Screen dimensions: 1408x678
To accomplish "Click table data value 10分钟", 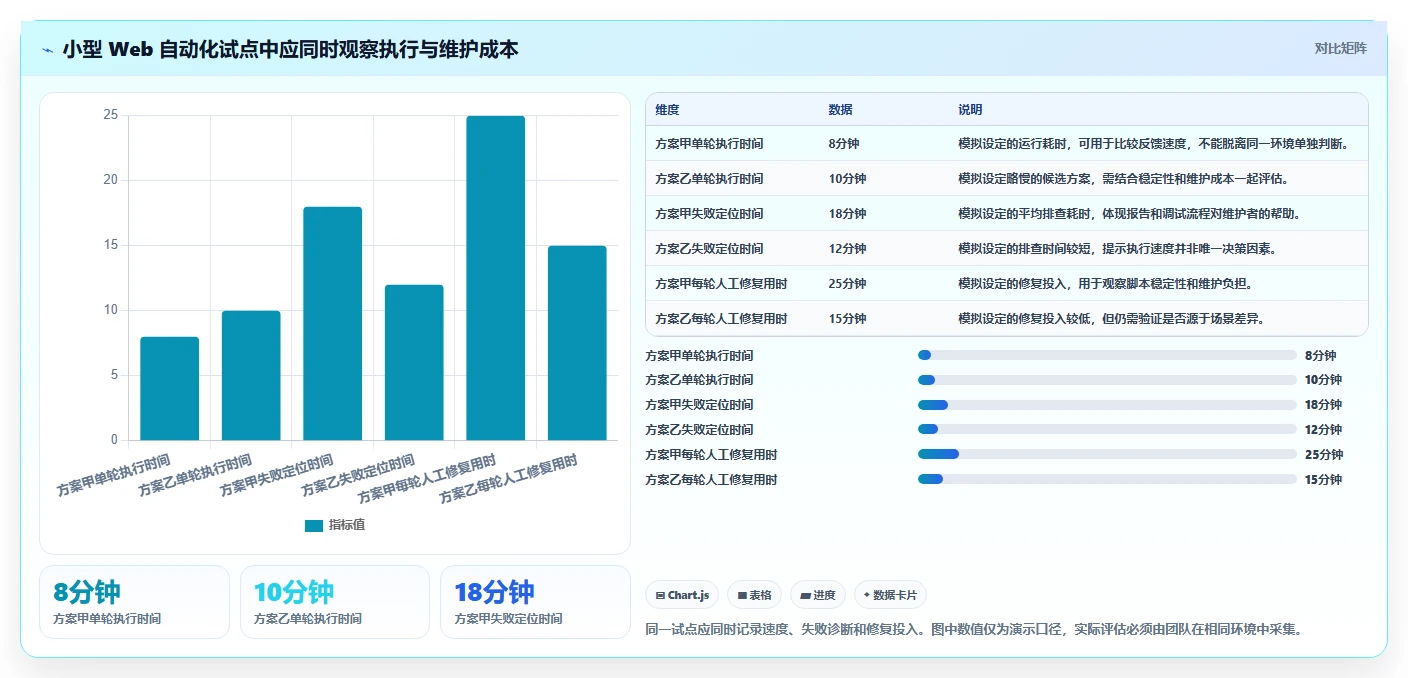I will click(x=847, y=179).
